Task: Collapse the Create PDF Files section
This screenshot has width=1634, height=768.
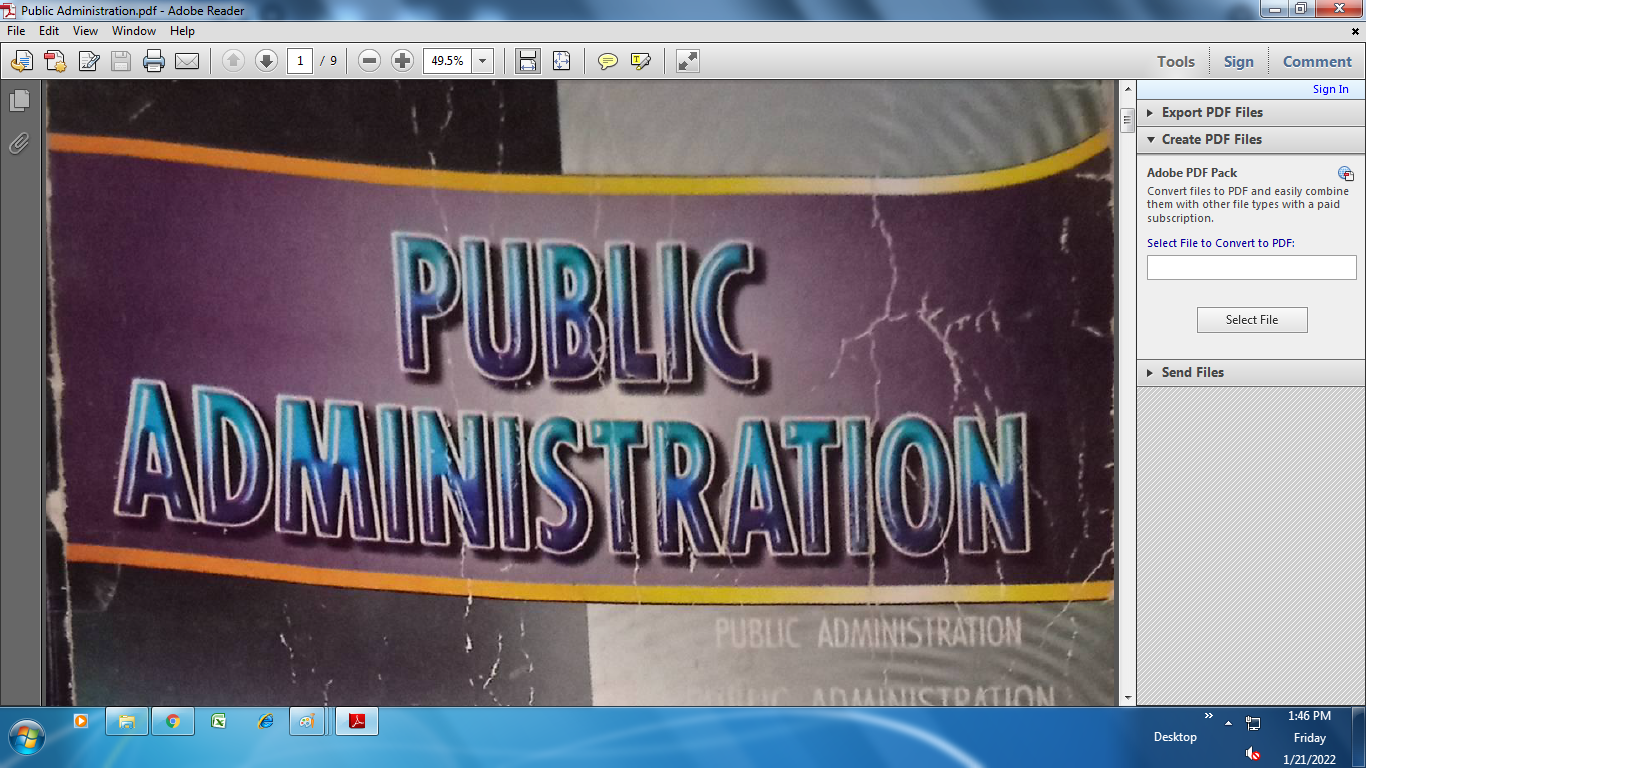Action: tap(1251, 140)
